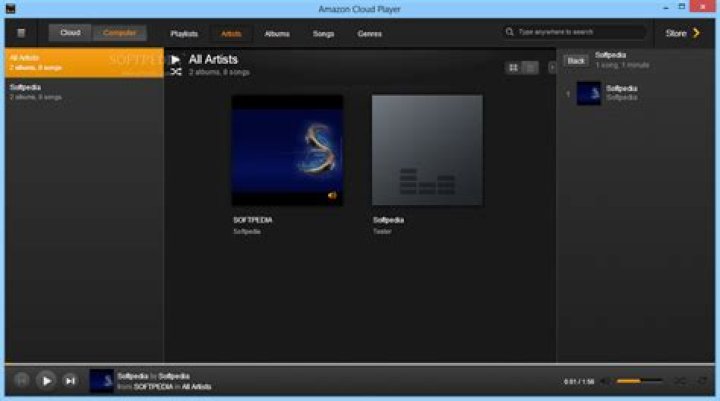Open the Amazon Store link
This screenshot has height=401, width=720.
coord(676,33)
